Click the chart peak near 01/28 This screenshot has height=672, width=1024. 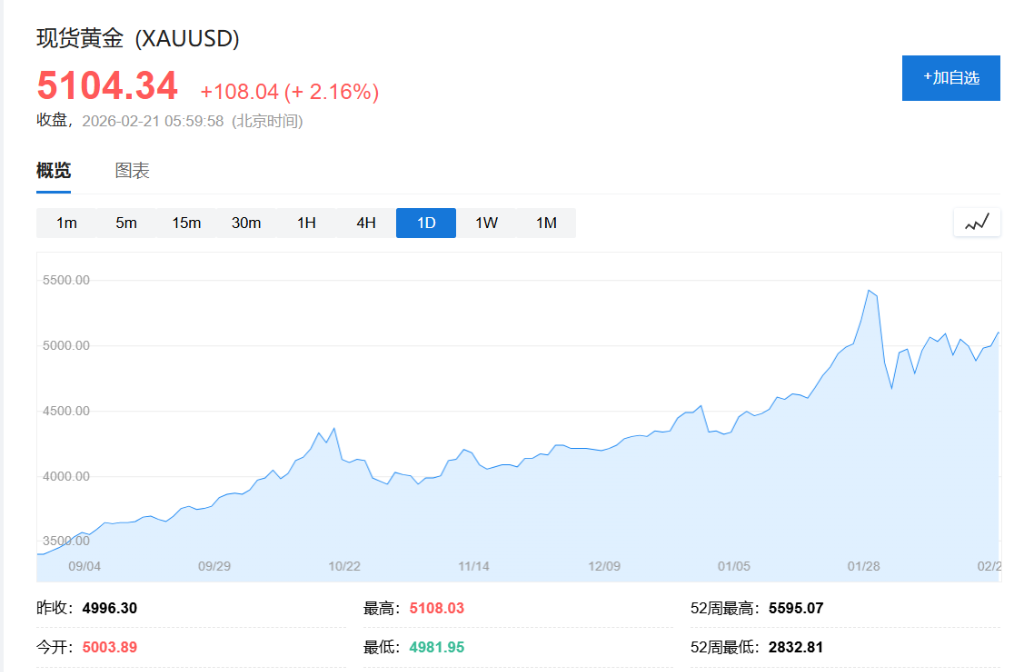pyautogui.click(x=870, y=292)
